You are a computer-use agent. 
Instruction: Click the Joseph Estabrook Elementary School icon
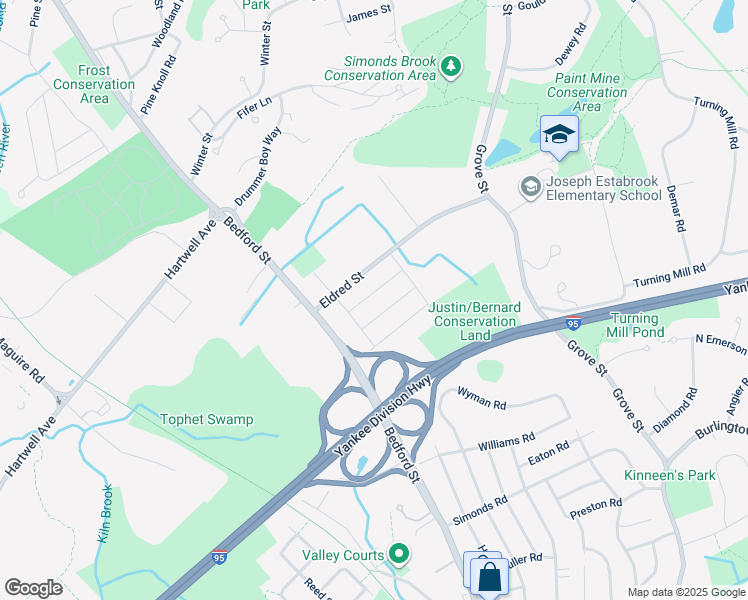tap(530, 187)
